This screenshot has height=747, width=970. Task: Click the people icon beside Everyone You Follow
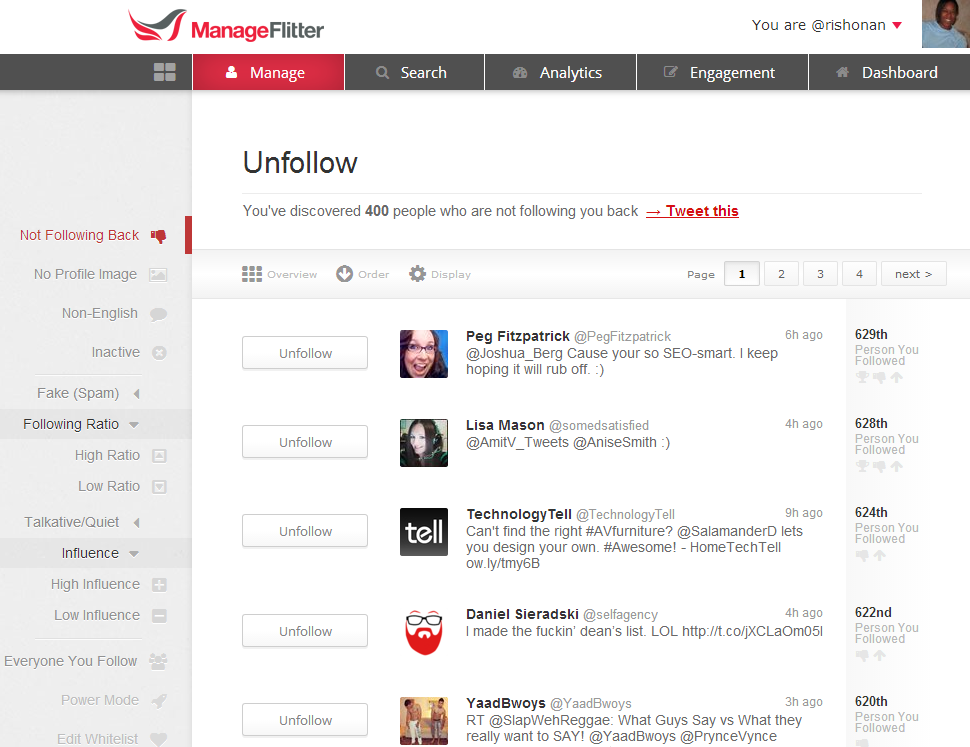pos(158,662)
